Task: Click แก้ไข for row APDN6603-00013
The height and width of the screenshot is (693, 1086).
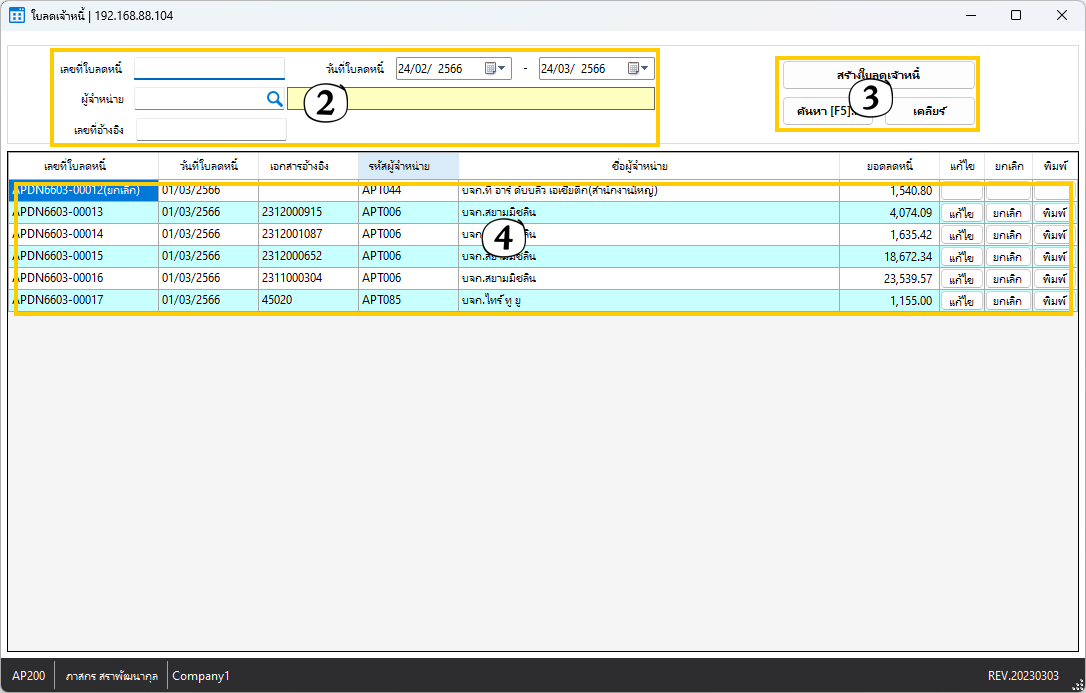Action: (961, 213)
